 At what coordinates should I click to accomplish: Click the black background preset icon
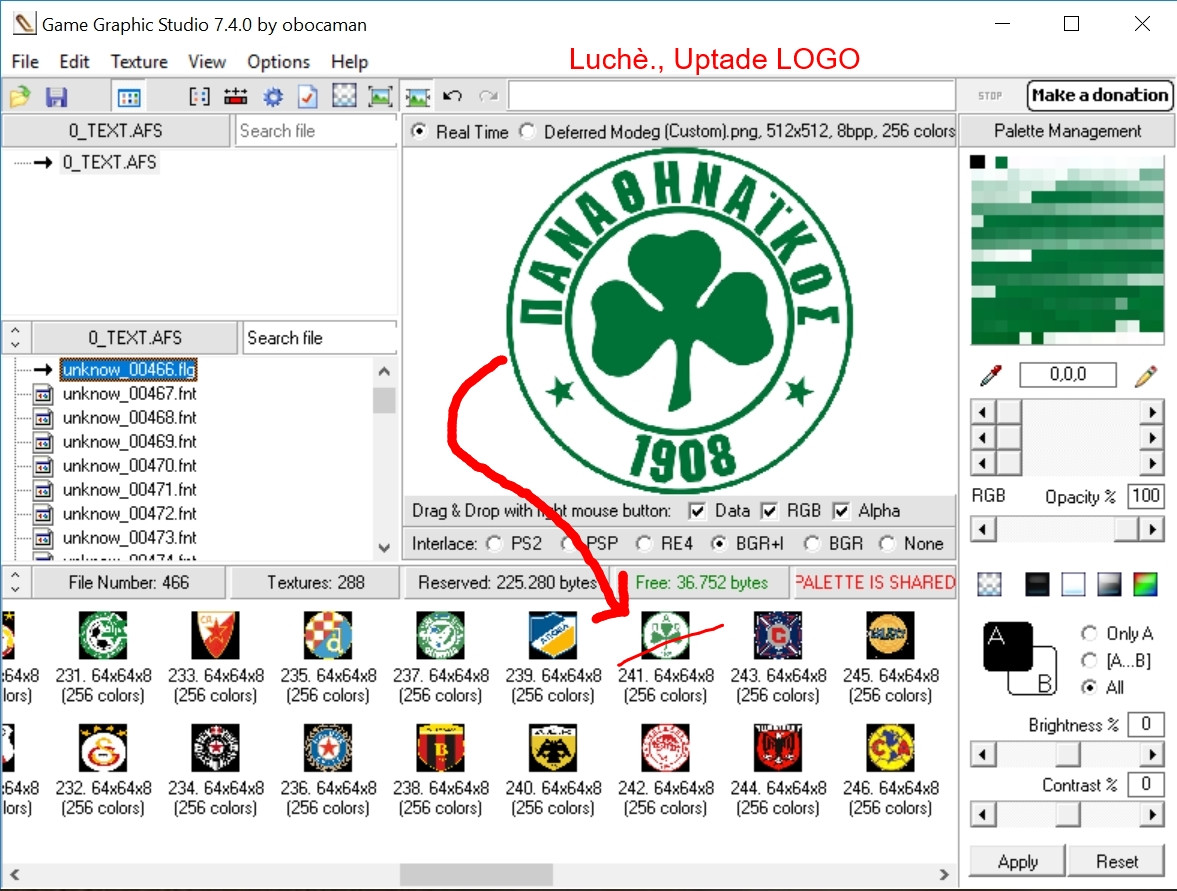click(1037, 584)
